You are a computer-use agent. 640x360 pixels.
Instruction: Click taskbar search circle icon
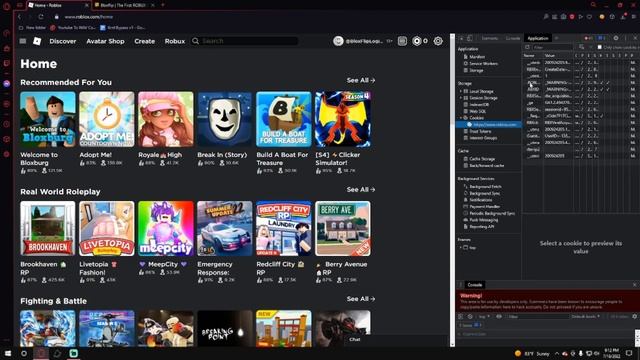[24, 353]
